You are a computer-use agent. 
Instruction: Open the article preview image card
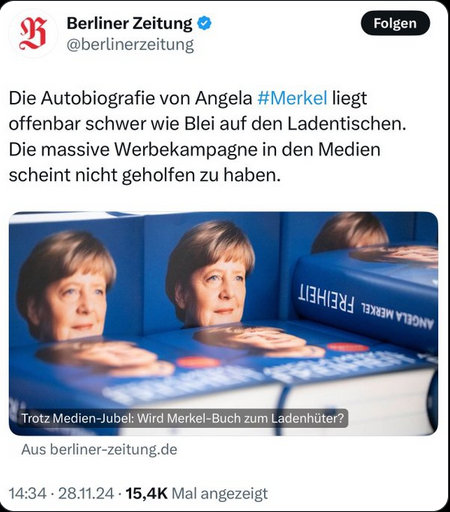(223, 323)
